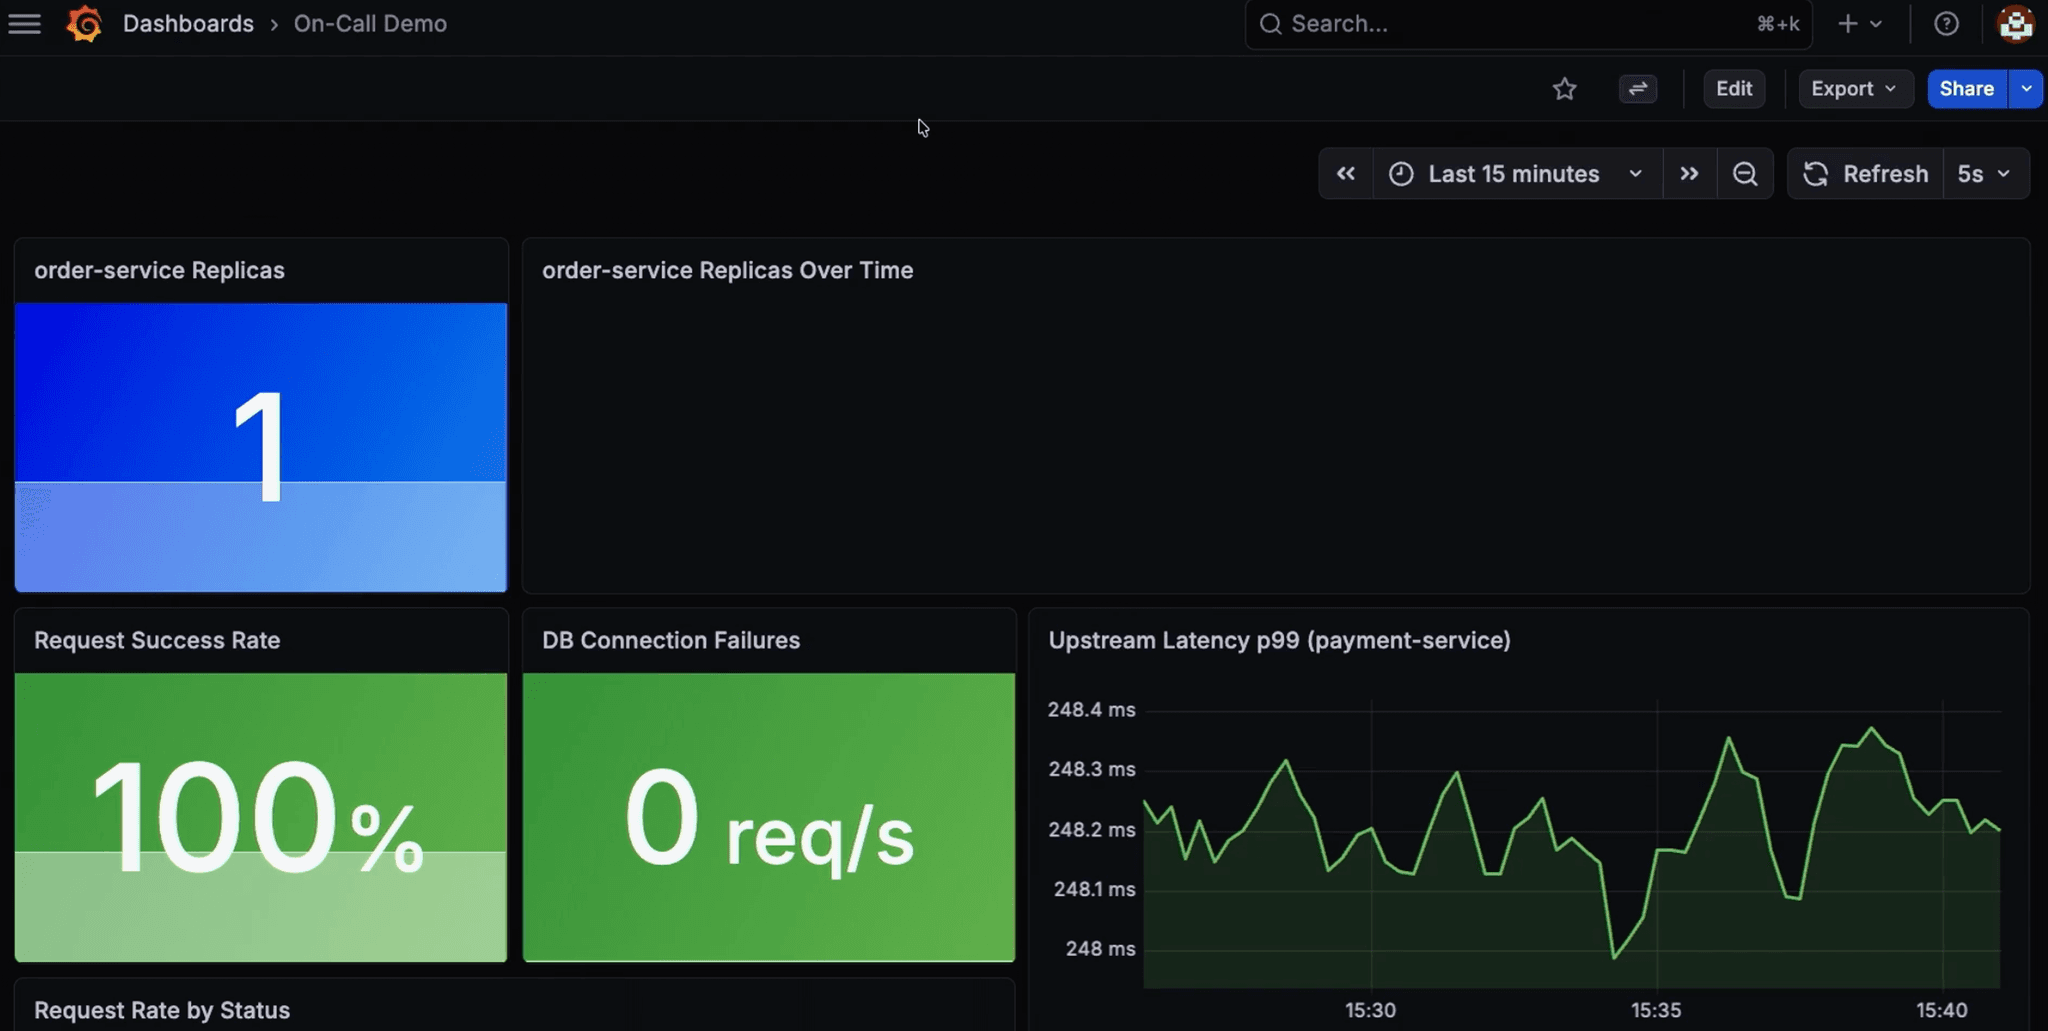
Task: Click the 15:40 time axis label
Action: (1941, 1010)
